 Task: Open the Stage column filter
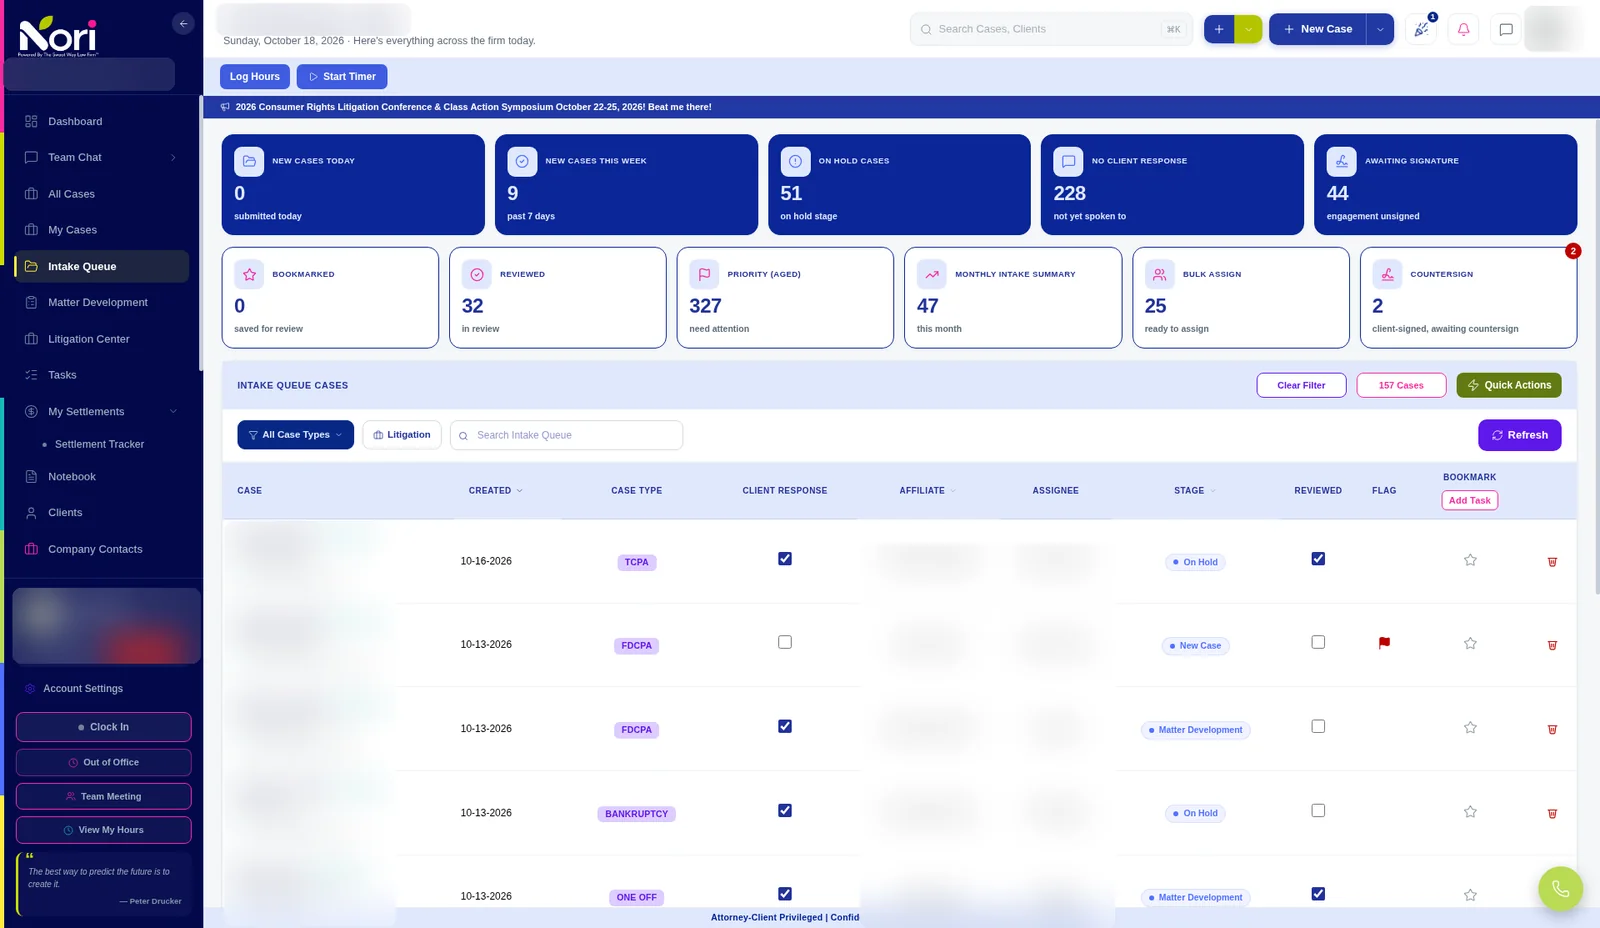pos(1213,491)
